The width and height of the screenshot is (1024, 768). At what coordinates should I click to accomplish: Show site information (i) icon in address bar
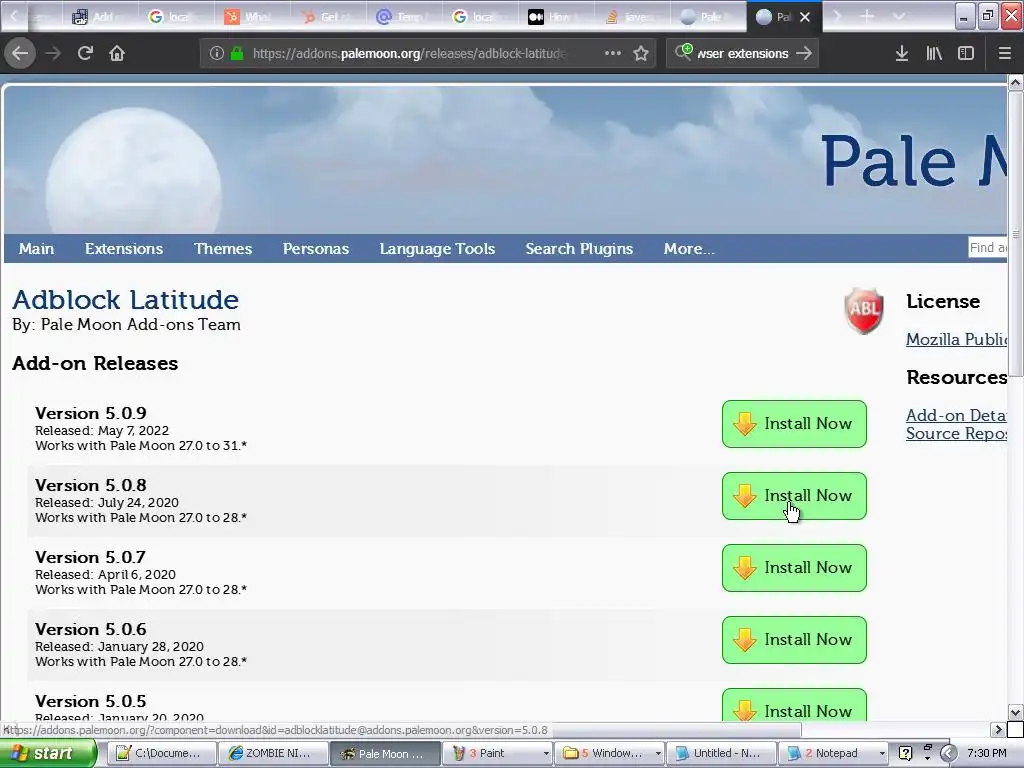[216, 54]
